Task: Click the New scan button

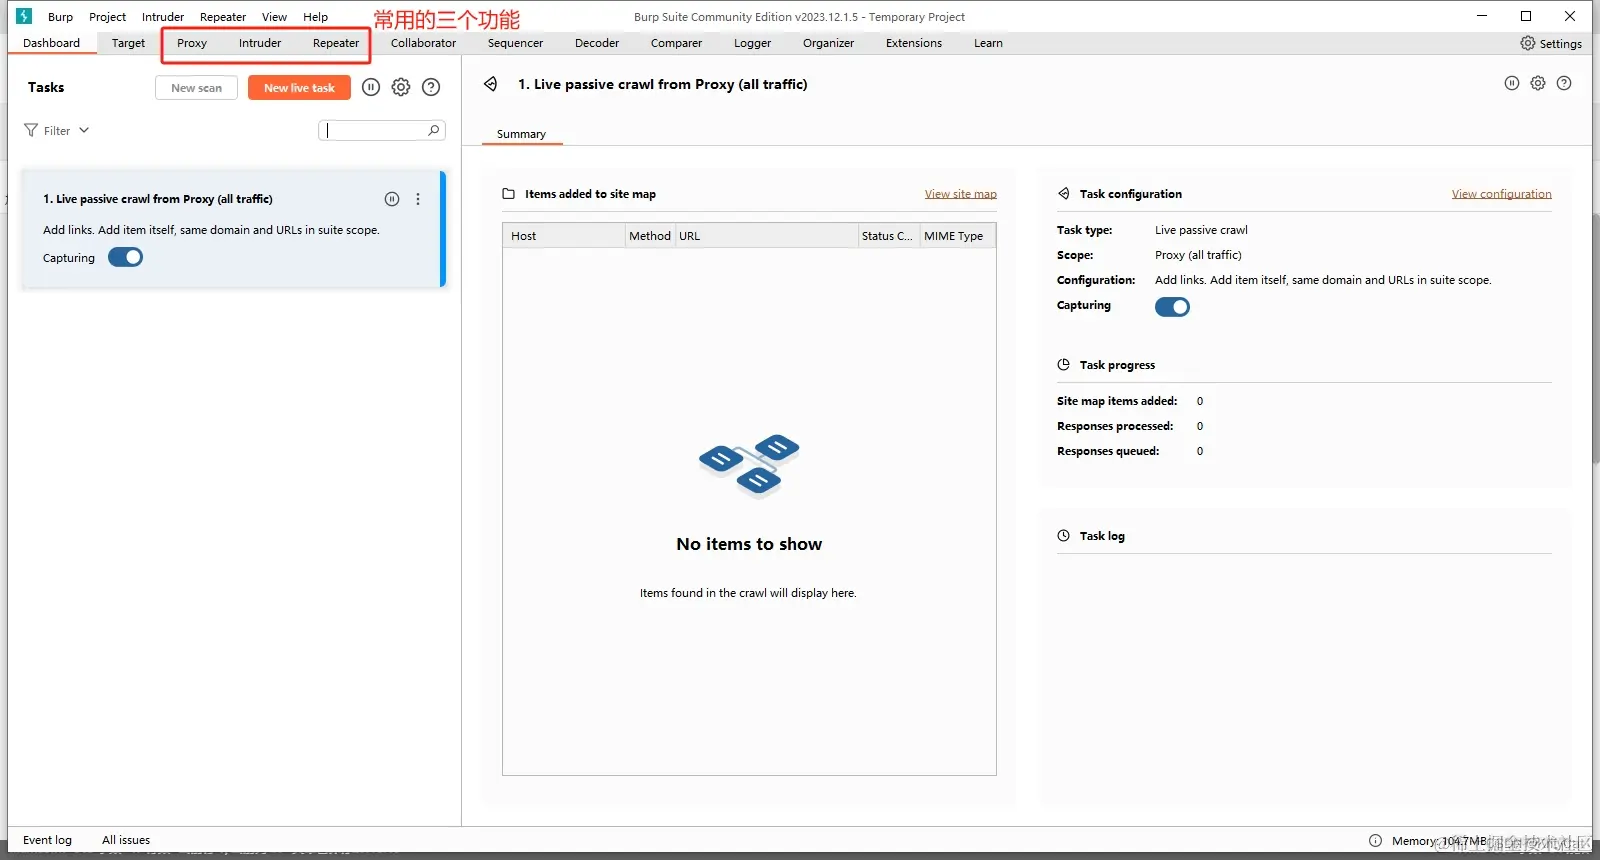Action: 196,88
